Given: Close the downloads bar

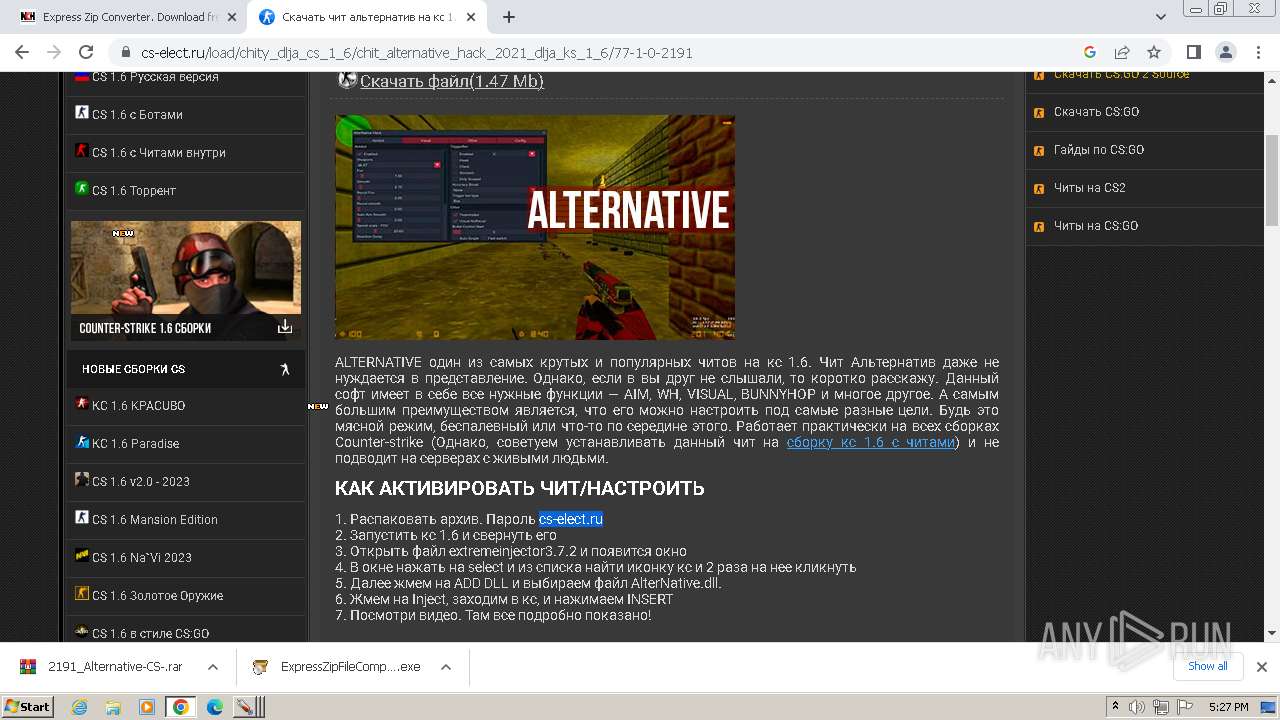Looking at the screenshot, I should 1262,667.
